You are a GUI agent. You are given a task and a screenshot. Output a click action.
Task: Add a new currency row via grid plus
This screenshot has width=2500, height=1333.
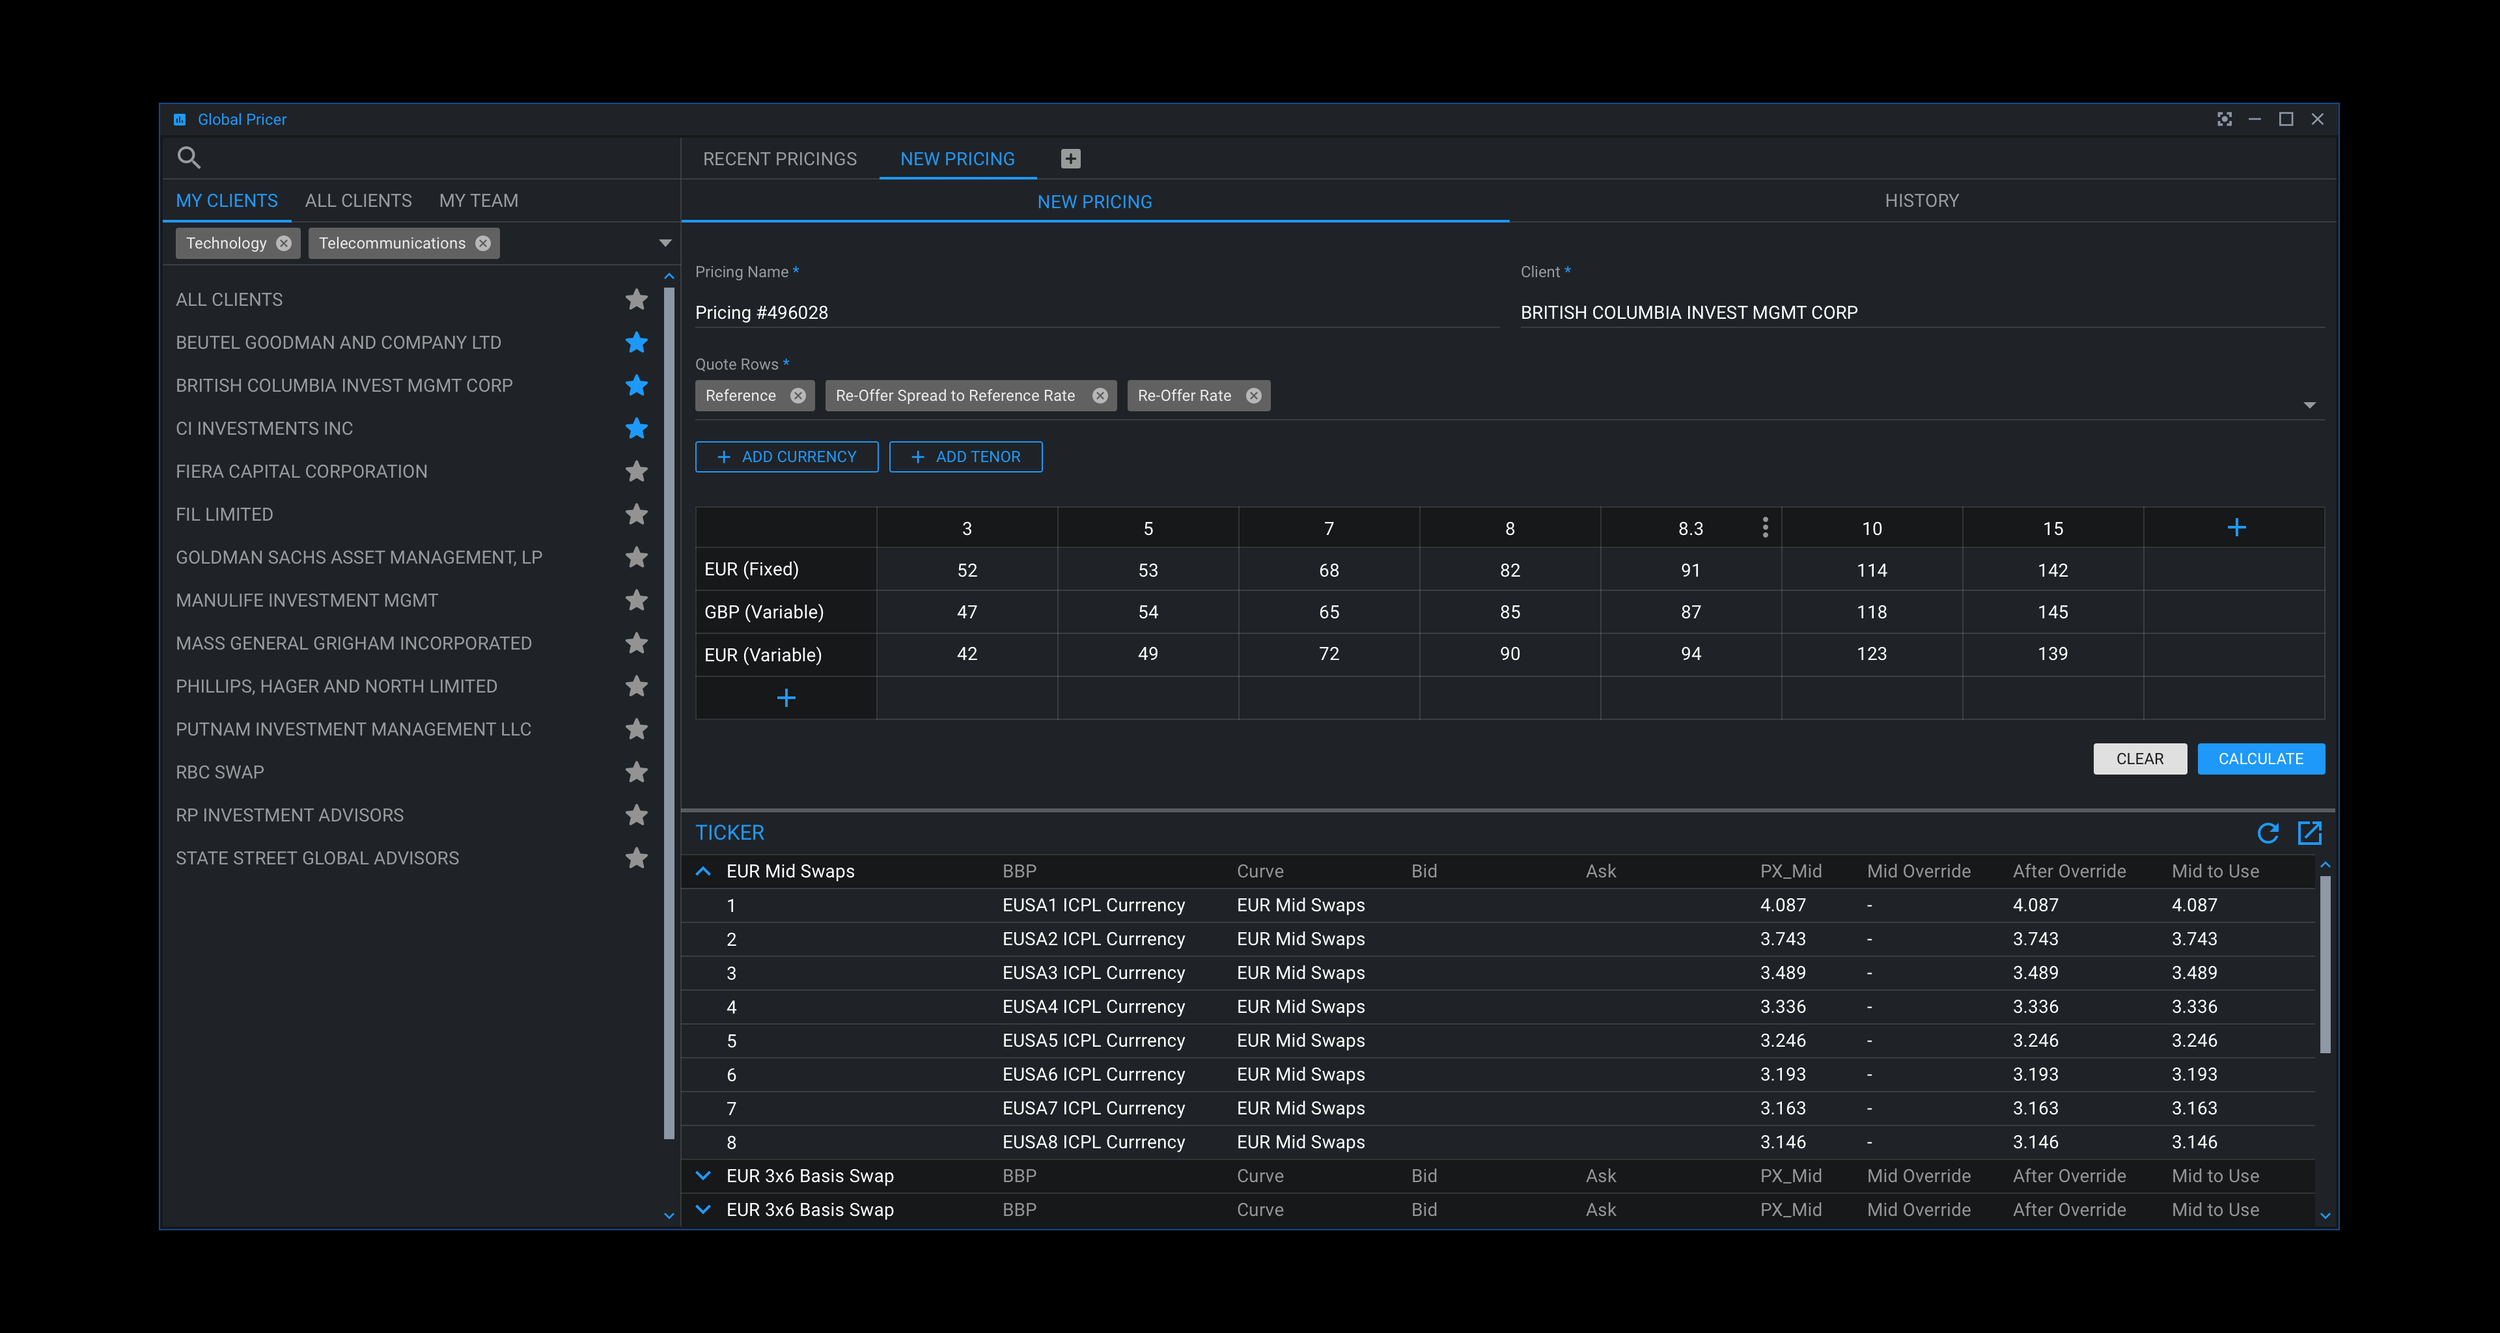(786, 698)
